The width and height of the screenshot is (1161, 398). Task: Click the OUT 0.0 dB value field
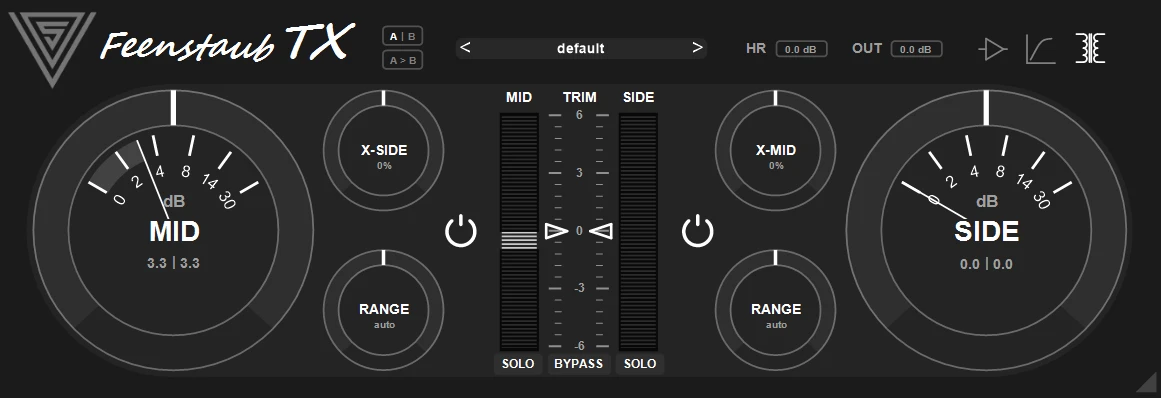point(916,50)
